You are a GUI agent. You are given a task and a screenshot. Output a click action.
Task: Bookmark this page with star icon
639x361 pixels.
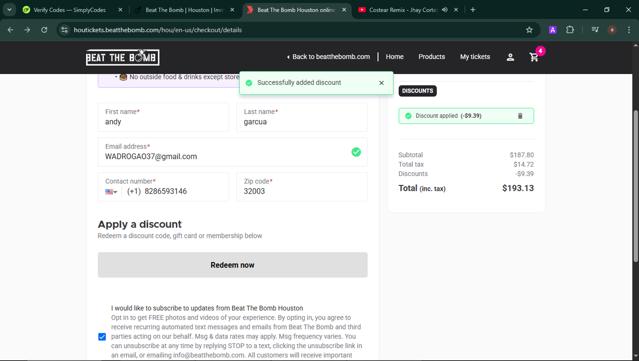[x=529, y=30]
